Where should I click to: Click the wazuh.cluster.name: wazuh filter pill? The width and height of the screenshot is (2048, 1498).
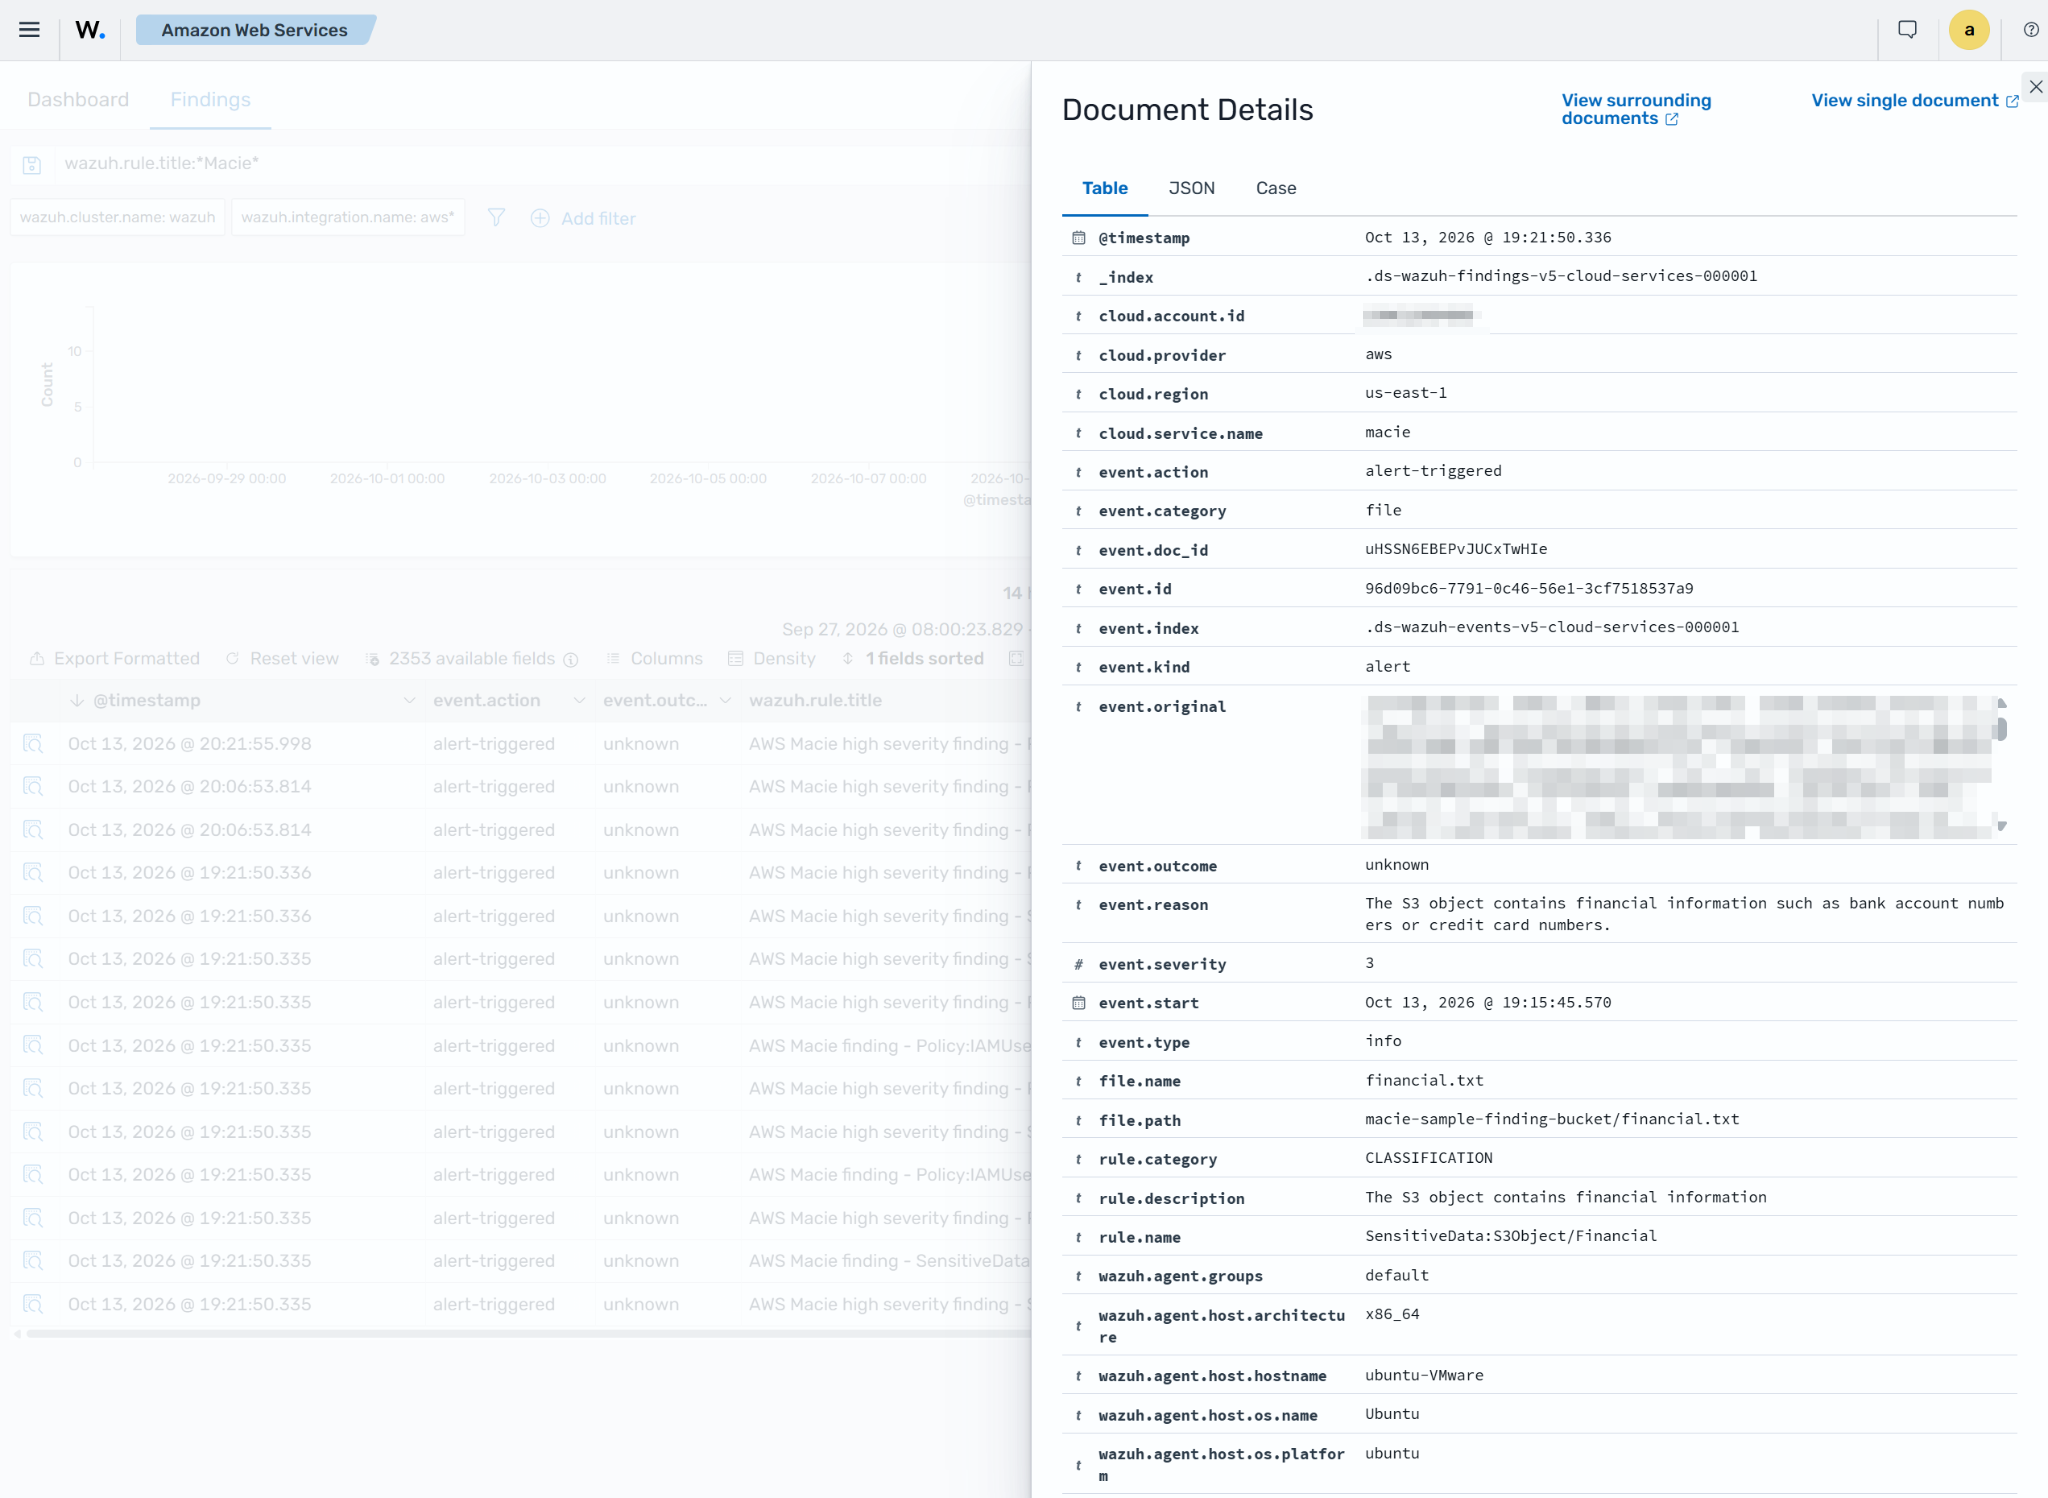118,218
